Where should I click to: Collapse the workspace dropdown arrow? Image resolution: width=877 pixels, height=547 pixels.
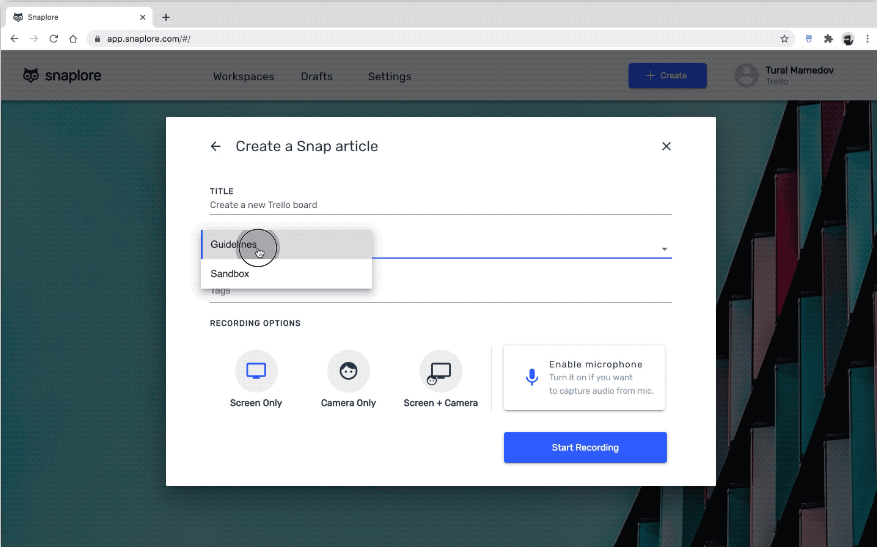664,249
